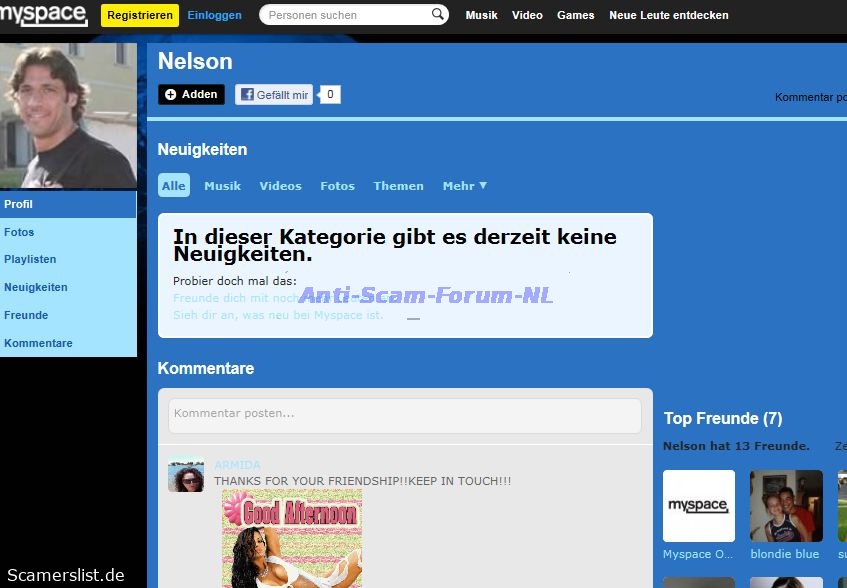
Task: Expand the Mehr dropdown
Action: pos(465,186)
